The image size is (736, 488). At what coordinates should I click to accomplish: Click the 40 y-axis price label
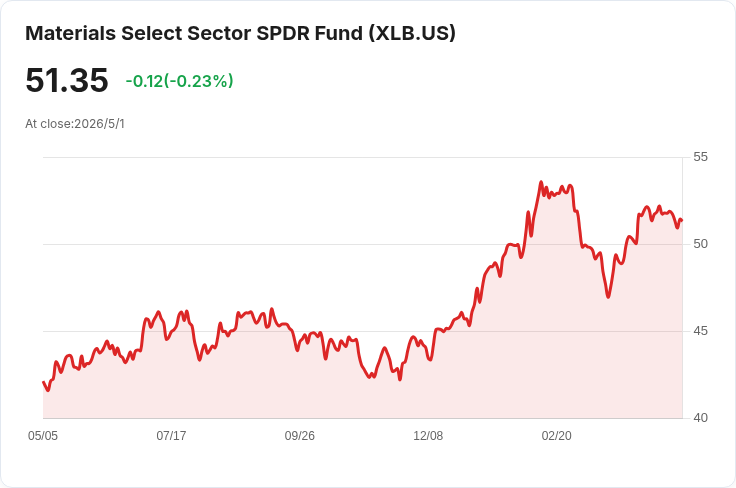[700, 418]
